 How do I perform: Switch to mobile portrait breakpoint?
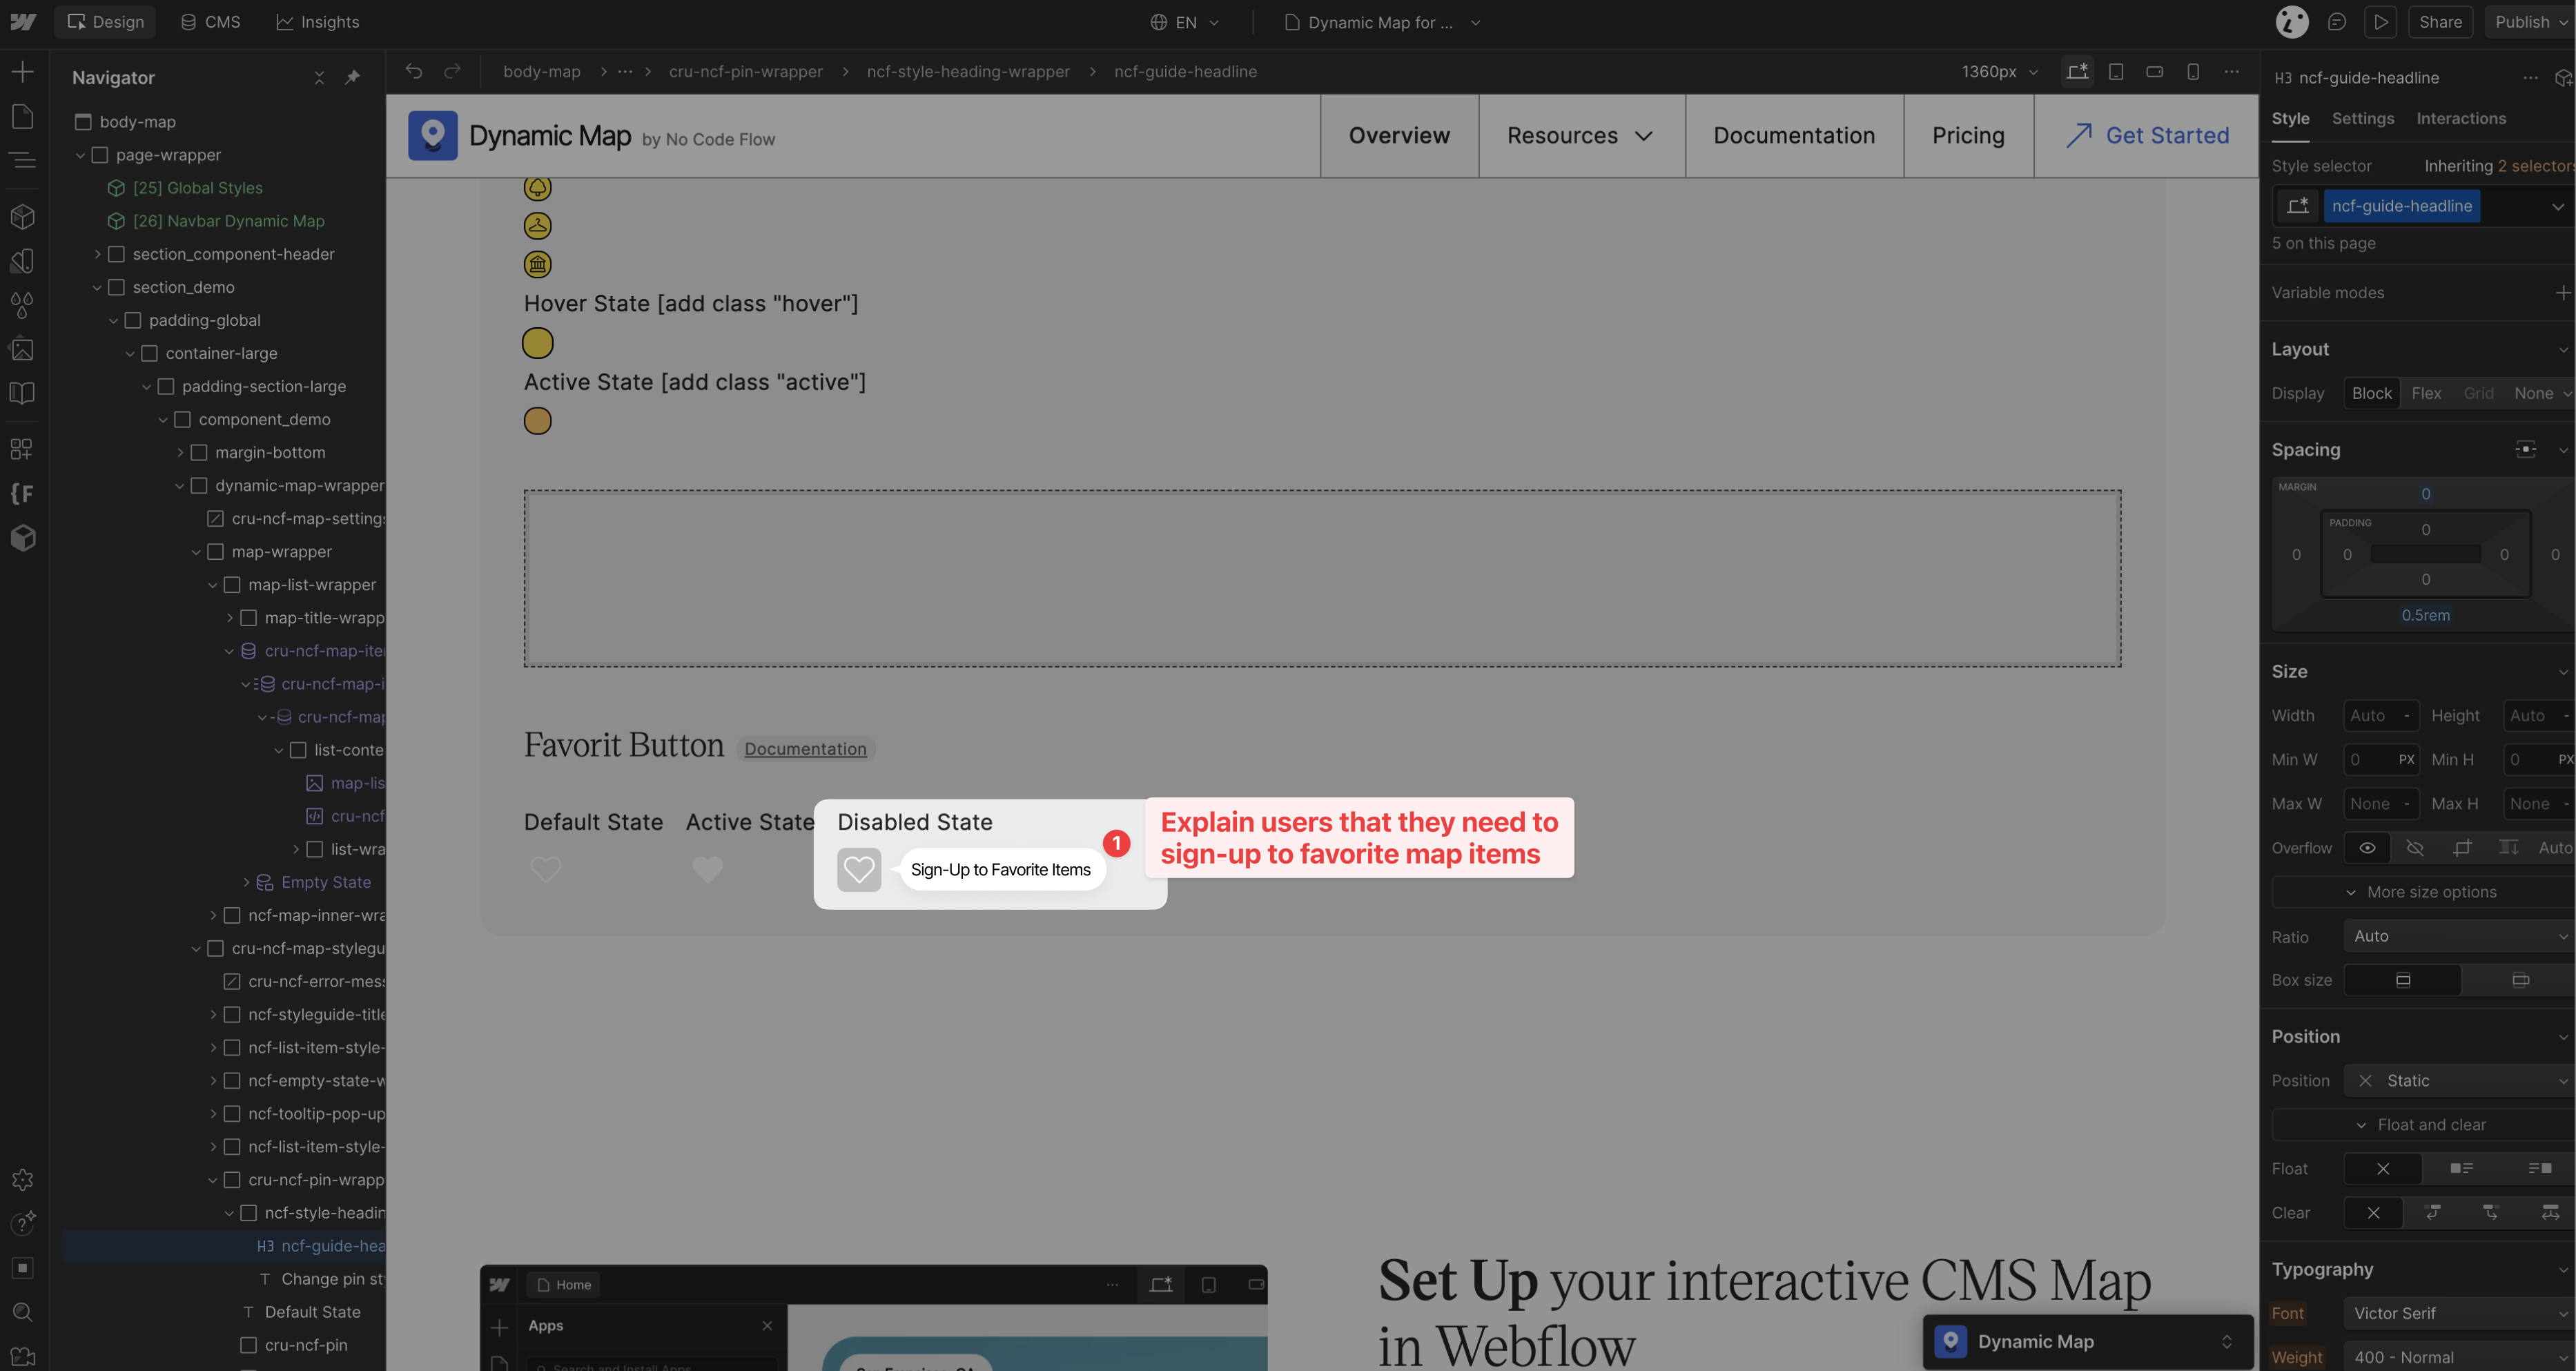[2193, 71]
